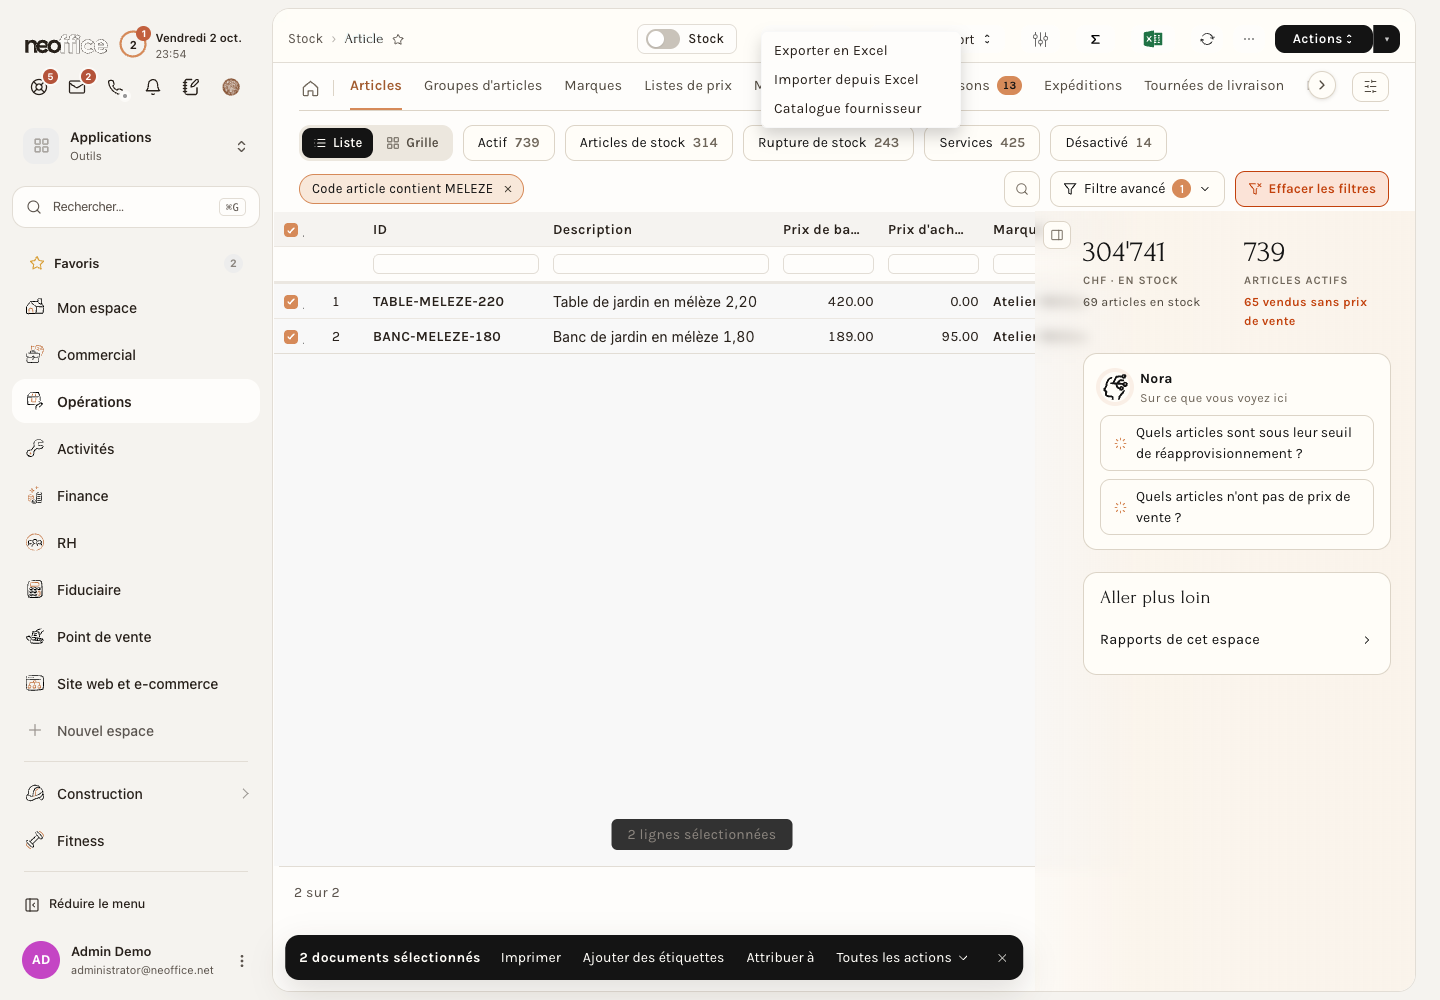Screen dimensions: 1440x1000
Task: Open the Groupes d'articles tab
Action: pyautogui.click(x=483, y=86)
